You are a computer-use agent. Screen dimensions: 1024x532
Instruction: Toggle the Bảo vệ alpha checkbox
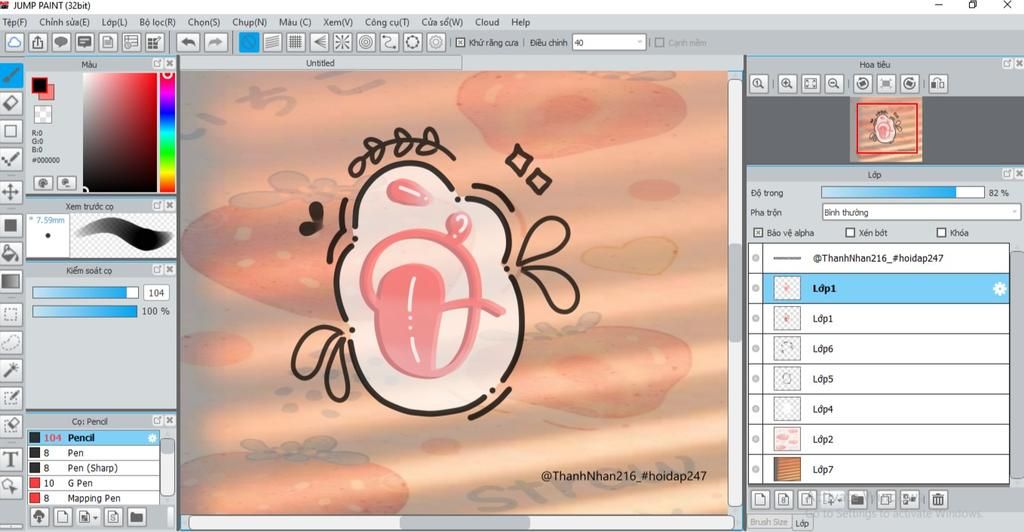pyautogui.click(x=758, y=232)
